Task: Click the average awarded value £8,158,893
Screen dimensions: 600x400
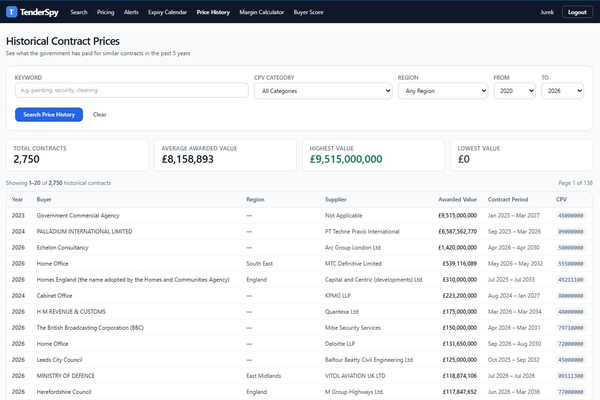Action: tap(188, 159)
